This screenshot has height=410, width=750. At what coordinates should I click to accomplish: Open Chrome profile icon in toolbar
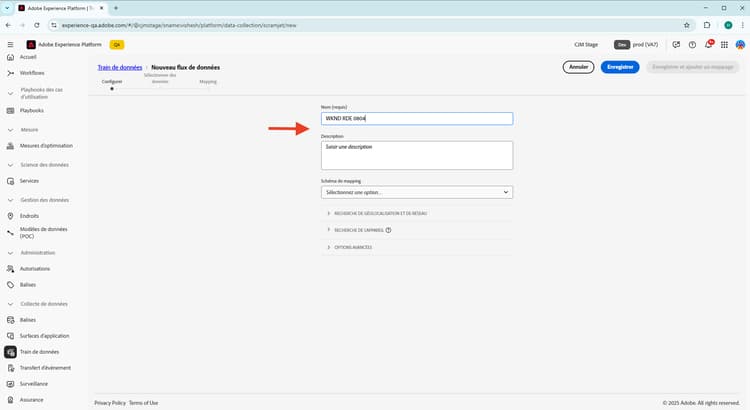[728, 25]
